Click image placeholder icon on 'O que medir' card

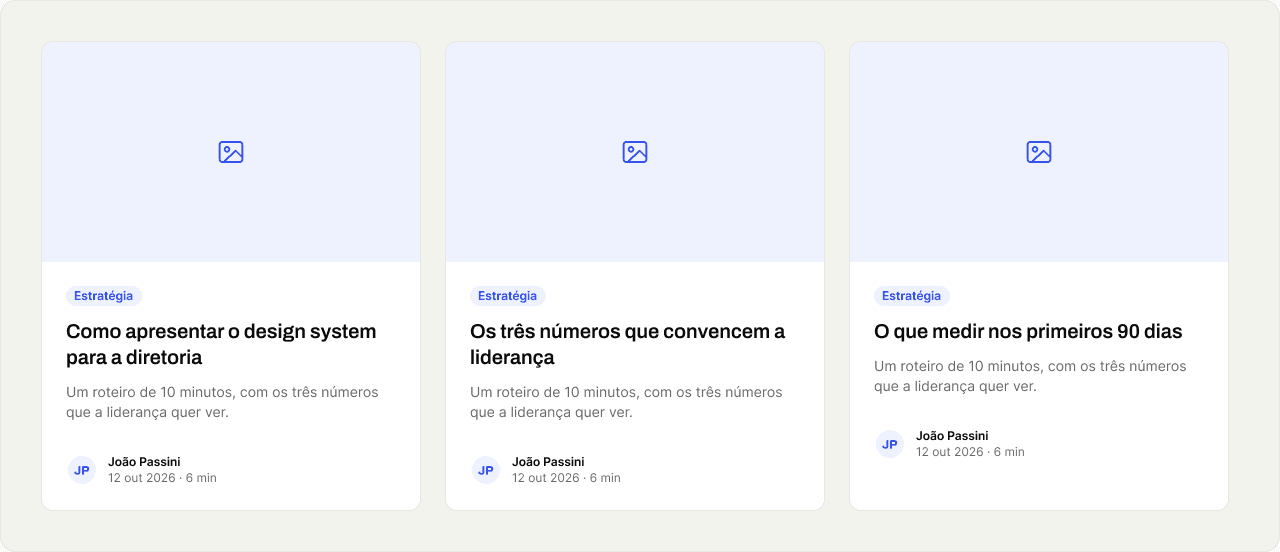pyautogui.click(x=1039, y=152)
